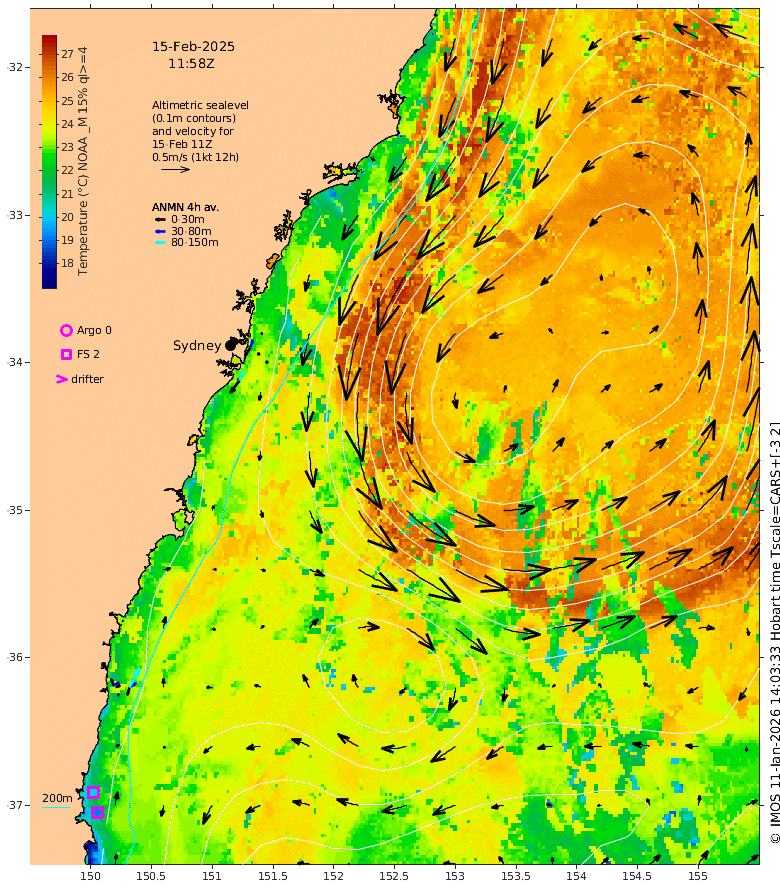Click the 154 longitude axis label
This screenshot has height=890, width=780.
[x=576, y=876]
